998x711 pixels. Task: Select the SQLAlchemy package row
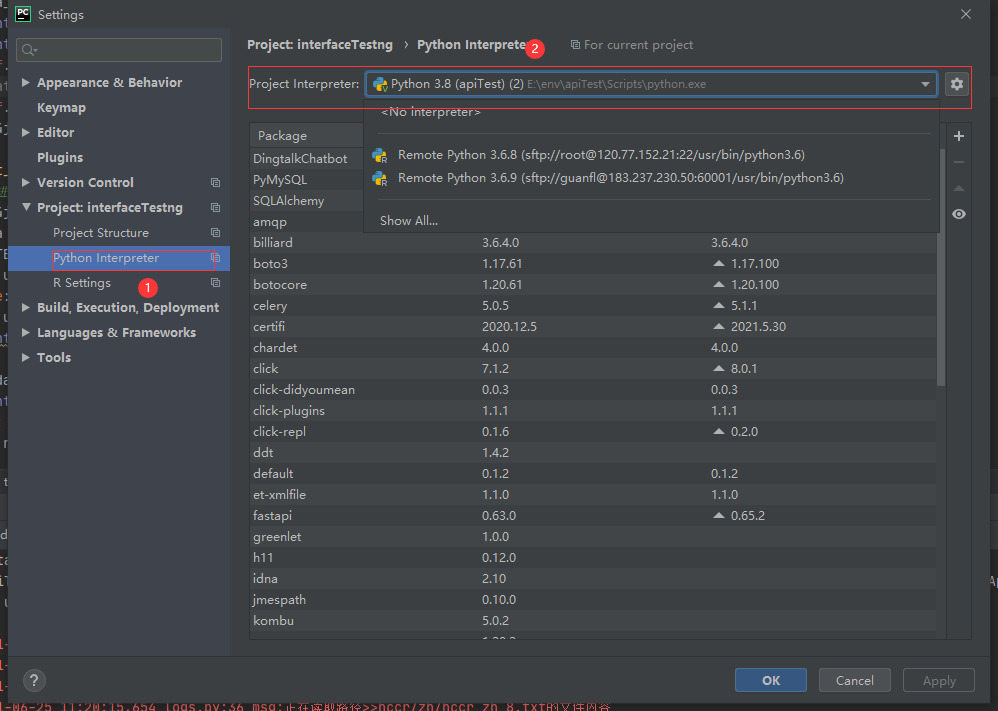click(307, 201)
